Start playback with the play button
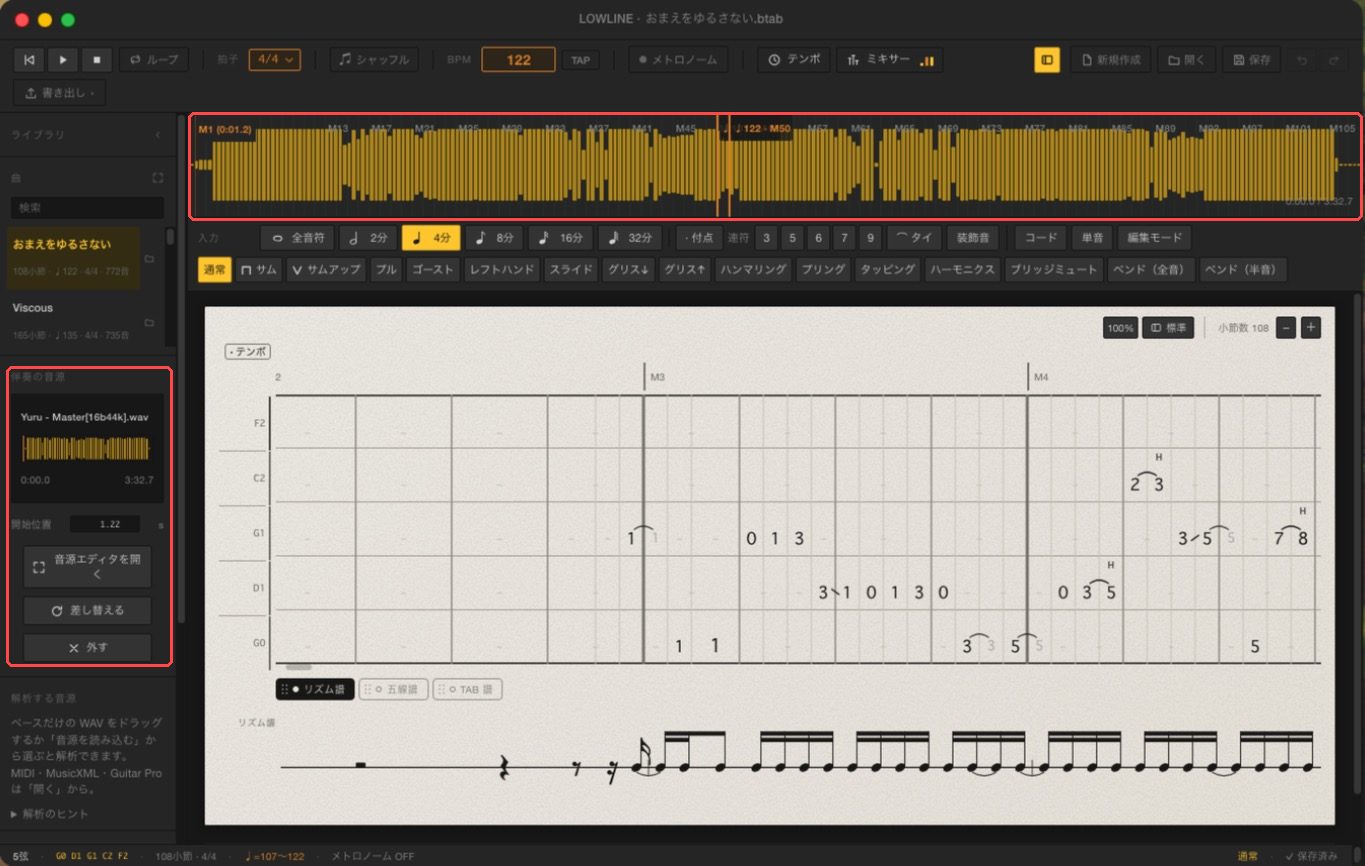 click(63, 60)
